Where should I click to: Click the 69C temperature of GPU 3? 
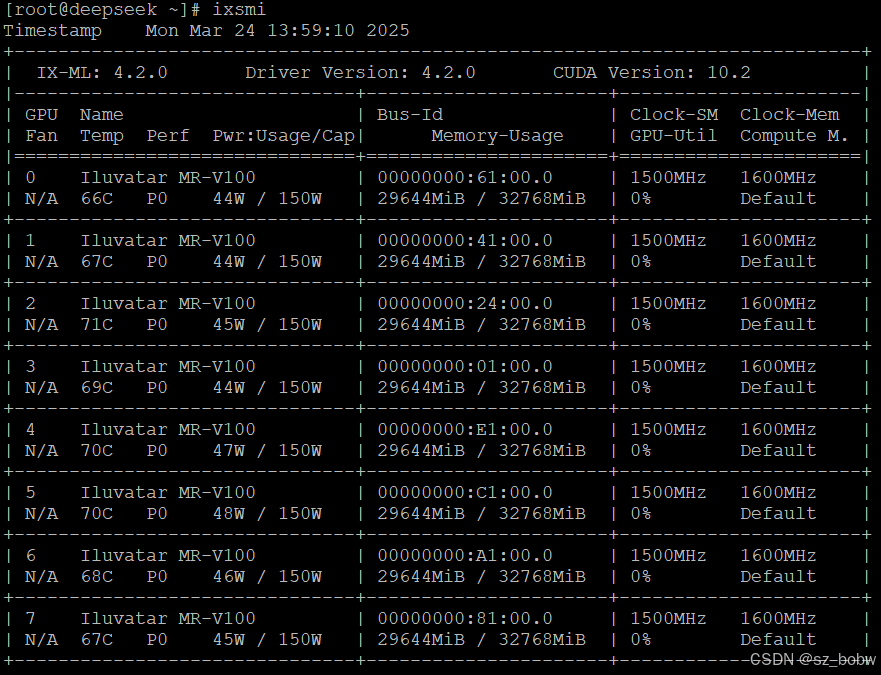[x=97, y=387]
